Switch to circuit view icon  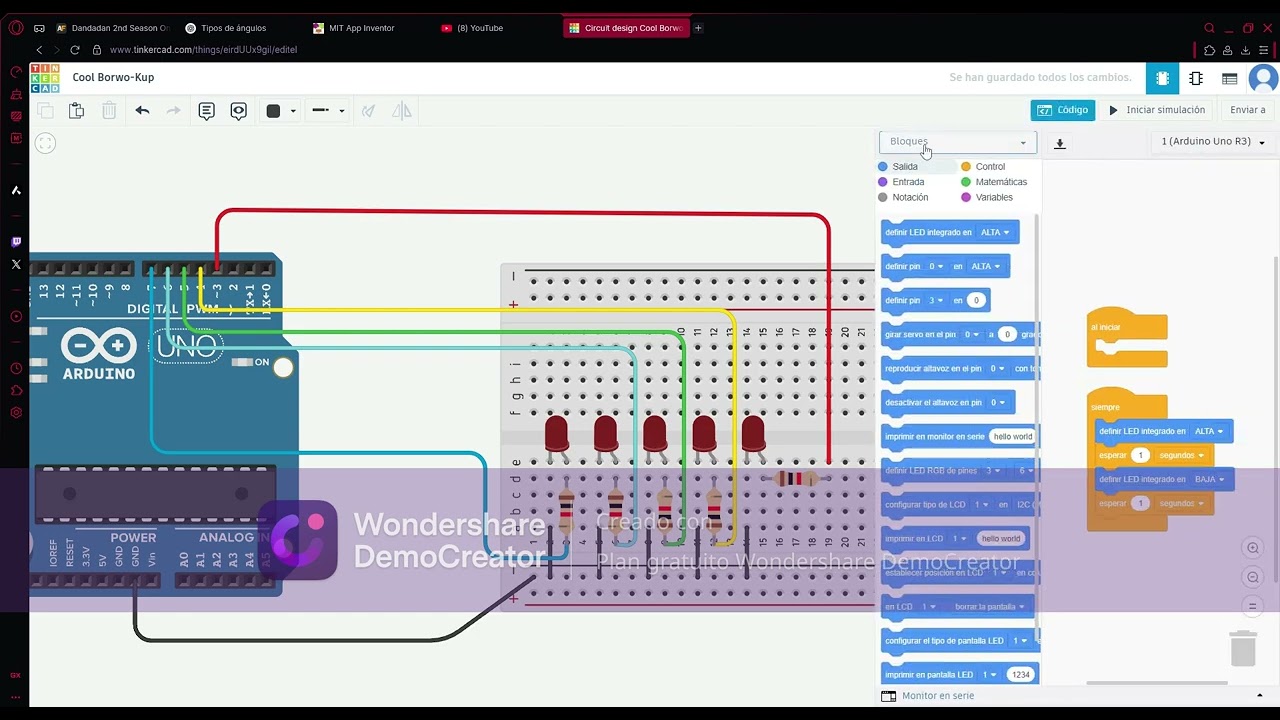(x=1162, y=78)
